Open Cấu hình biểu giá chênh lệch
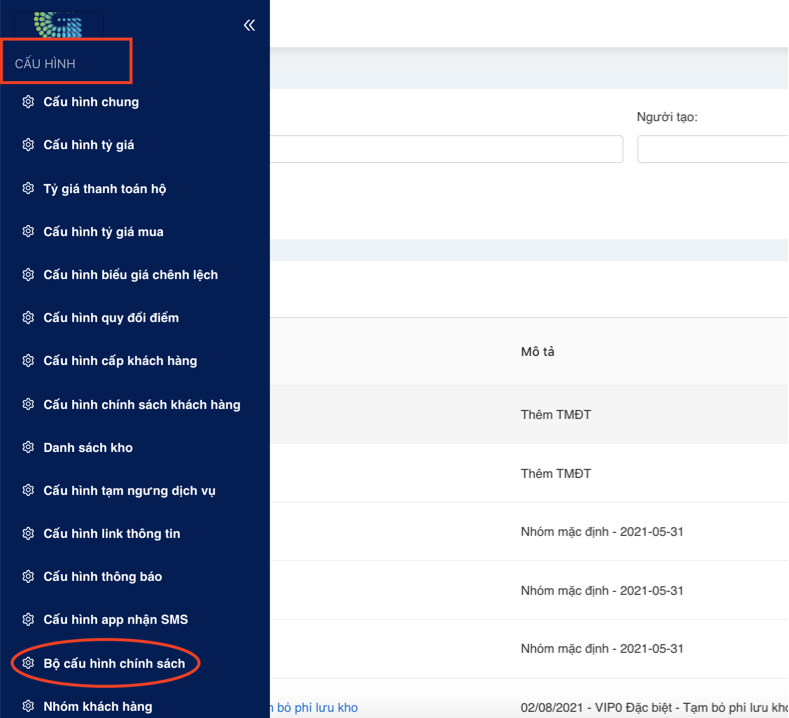 (x=130, y=275)
